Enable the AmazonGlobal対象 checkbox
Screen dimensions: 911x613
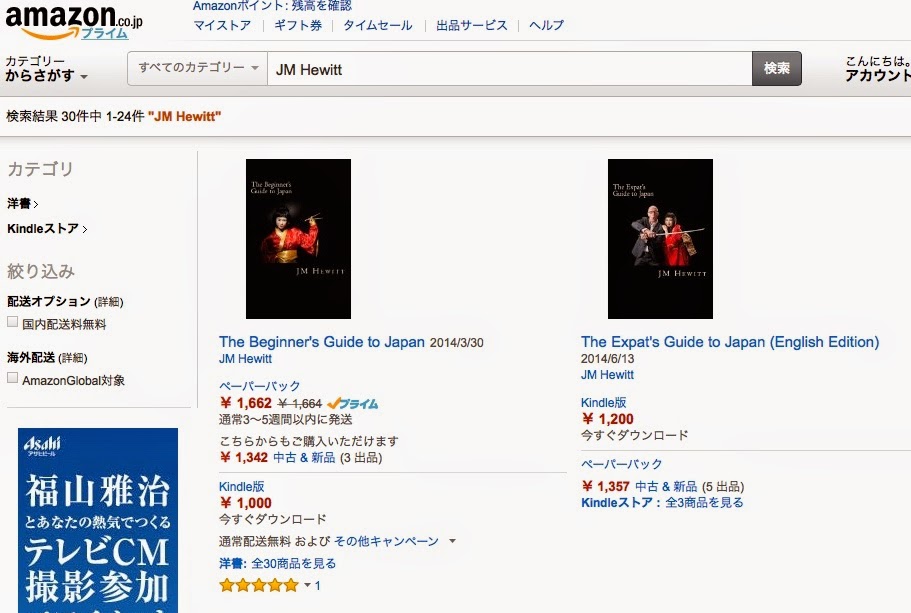click(x=12, y=378)
